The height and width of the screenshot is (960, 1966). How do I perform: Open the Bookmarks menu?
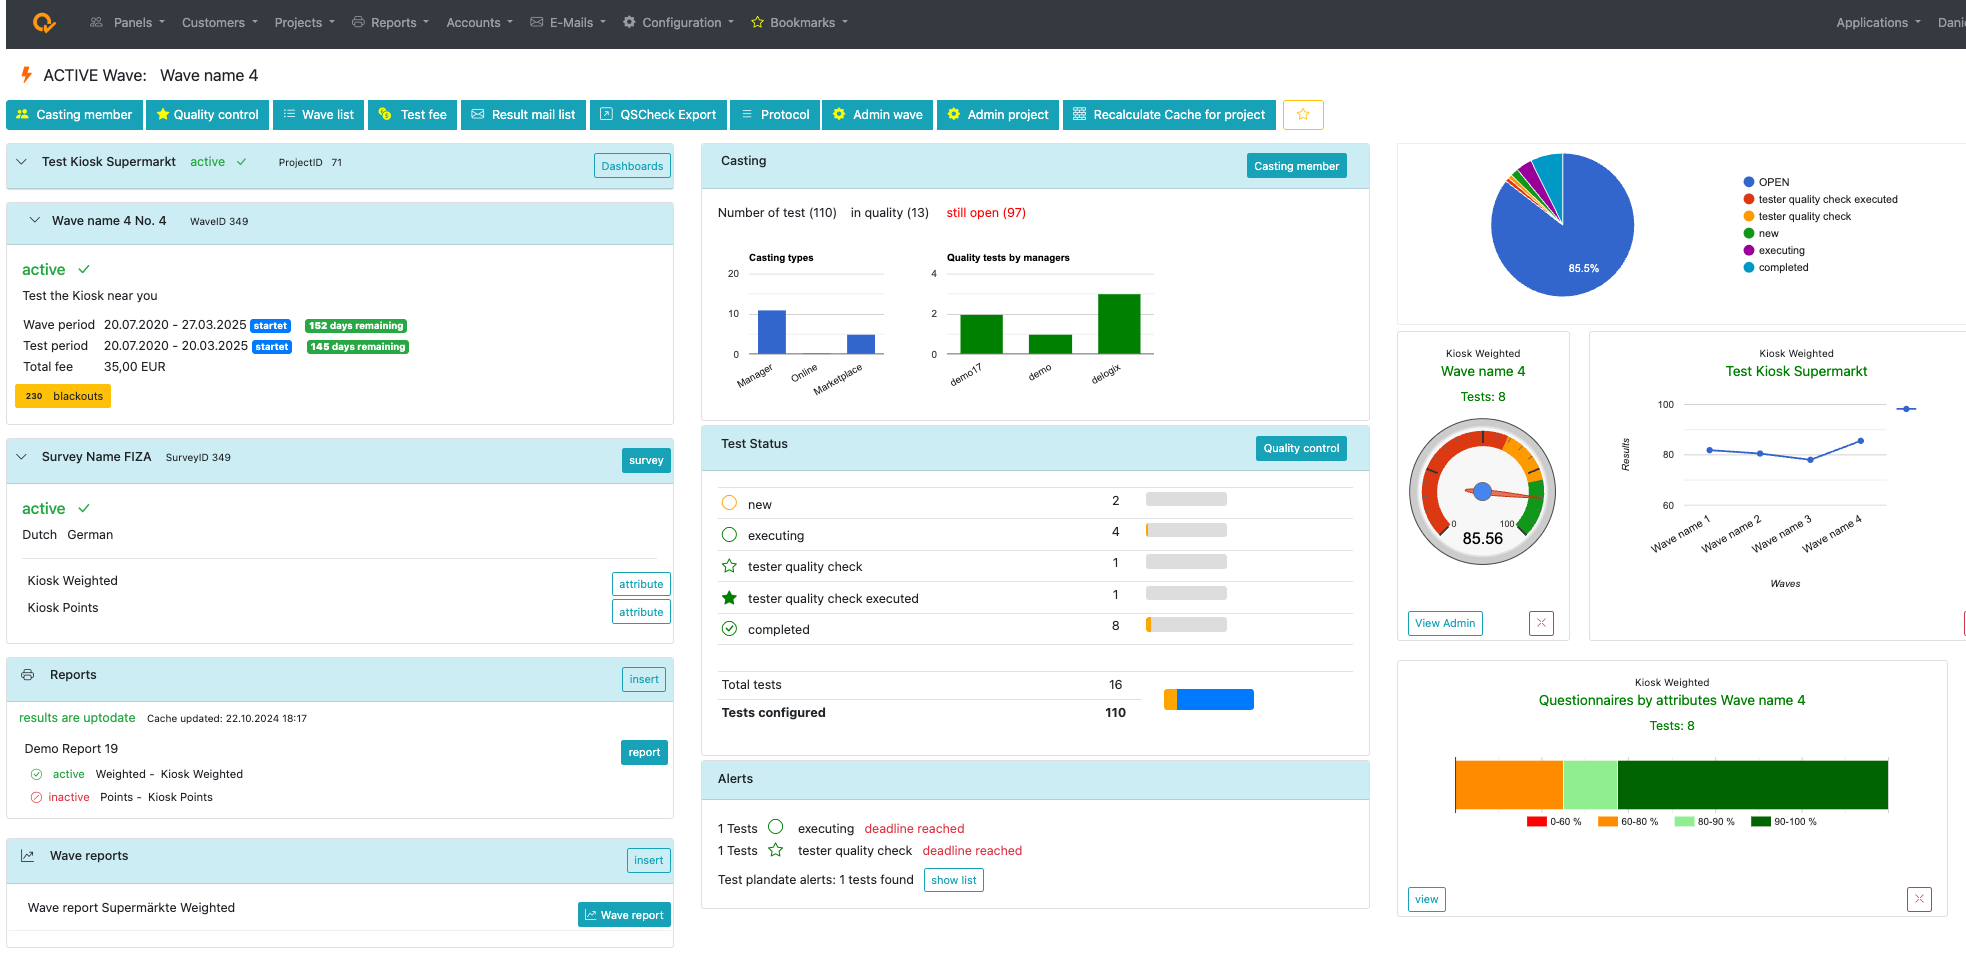point(799,22)
